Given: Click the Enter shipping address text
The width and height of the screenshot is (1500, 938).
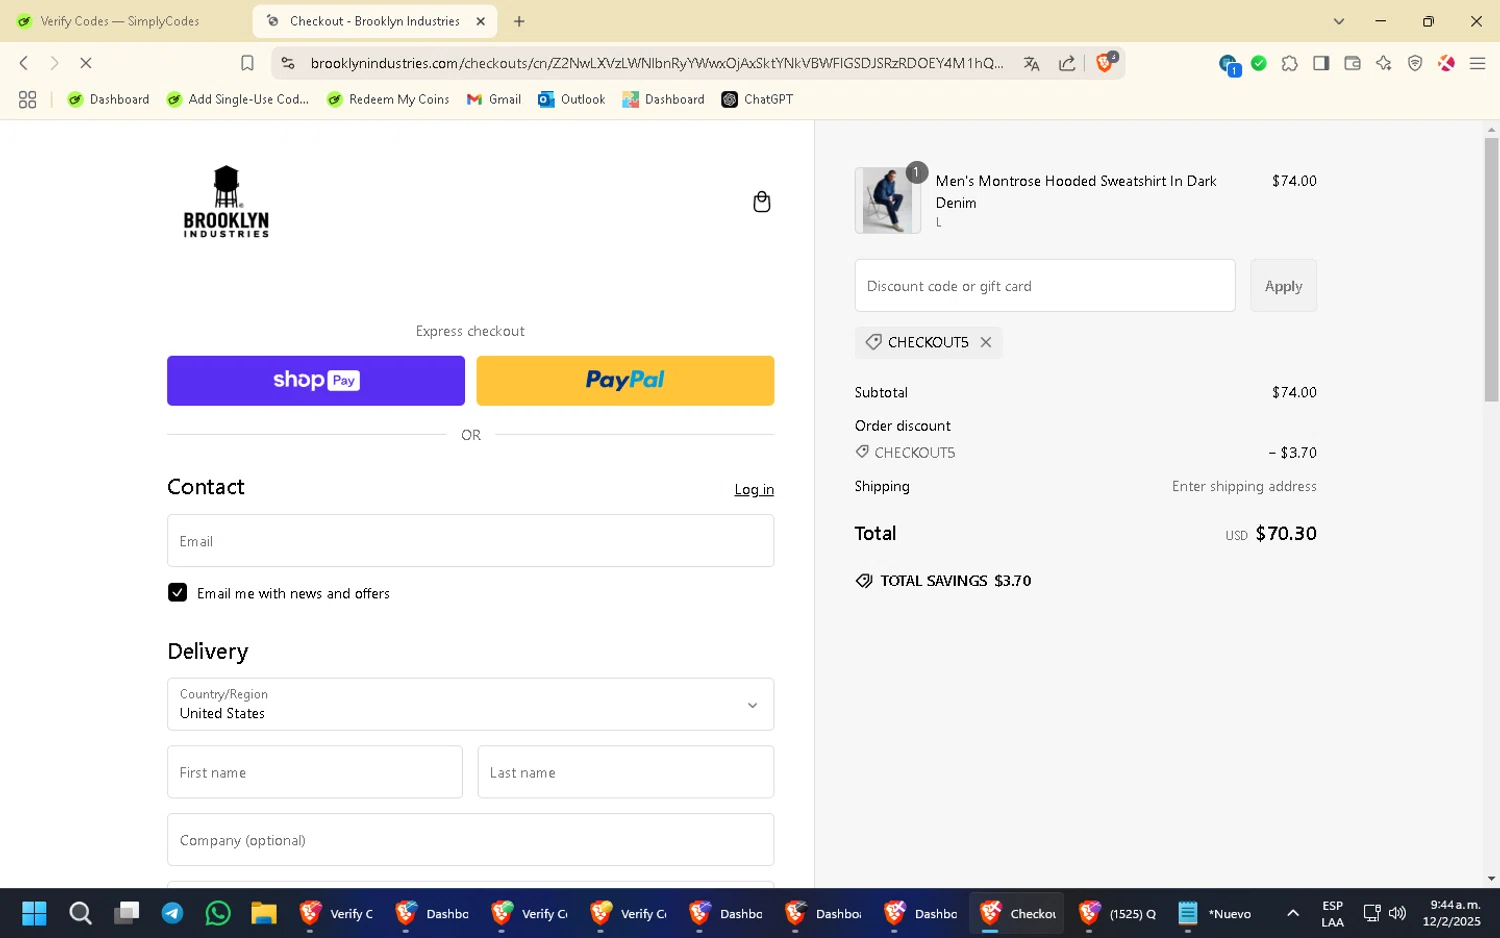Looking at the screenshot, I should click(x=1244, y=487).
